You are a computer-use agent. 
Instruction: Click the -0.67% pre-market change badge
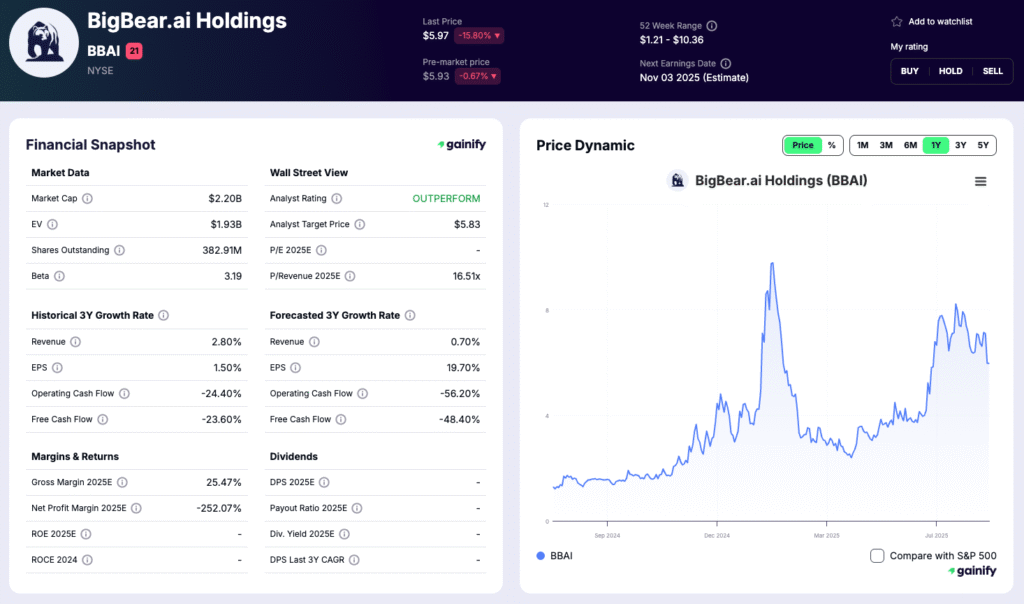pos(477,76)
